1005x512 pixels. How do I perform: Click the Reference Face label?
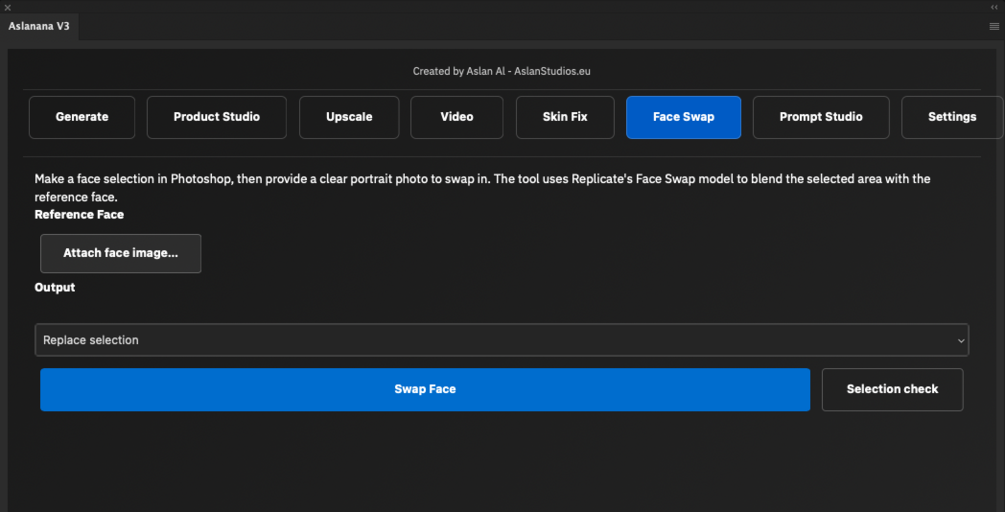79,214
